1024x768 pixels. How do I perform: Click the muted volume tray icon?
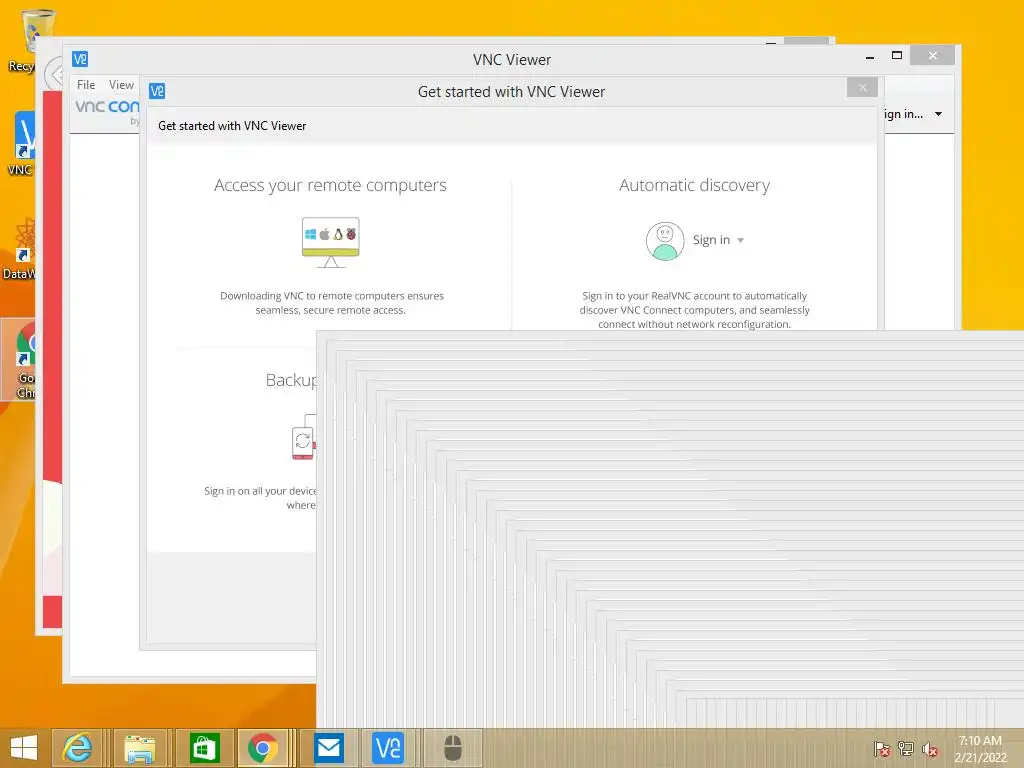[929, 749]
